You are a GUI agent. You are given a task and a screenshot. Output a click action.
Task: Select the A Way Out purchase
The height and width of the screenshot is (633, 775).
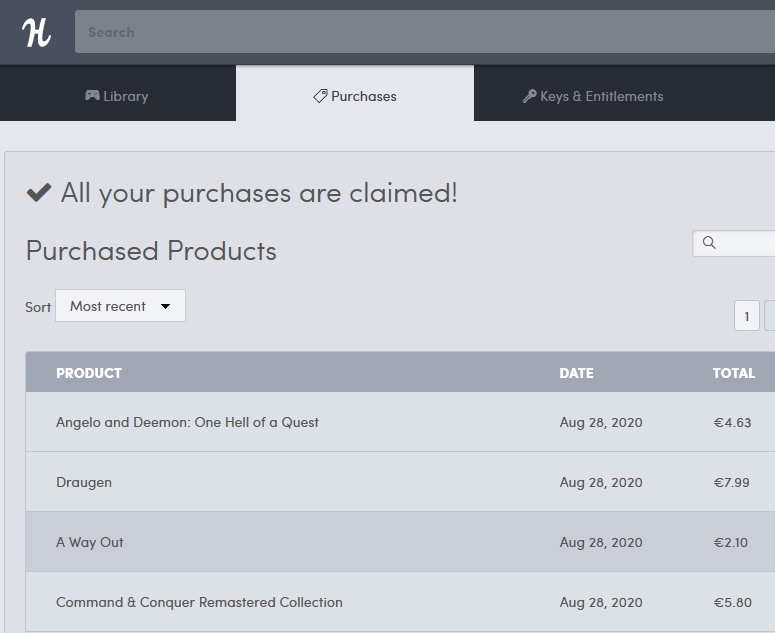pyautogui.click(x=90, y=542)
